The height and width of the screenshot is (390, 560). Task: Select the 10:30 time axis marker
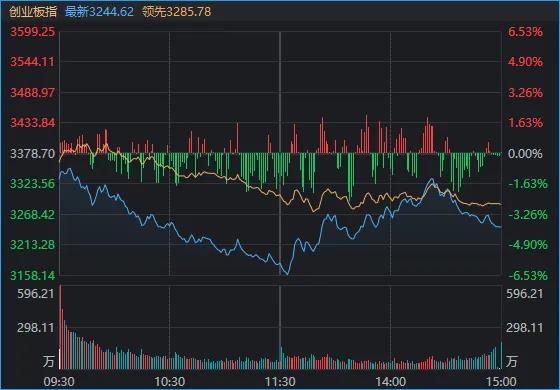tap(170, 382)
